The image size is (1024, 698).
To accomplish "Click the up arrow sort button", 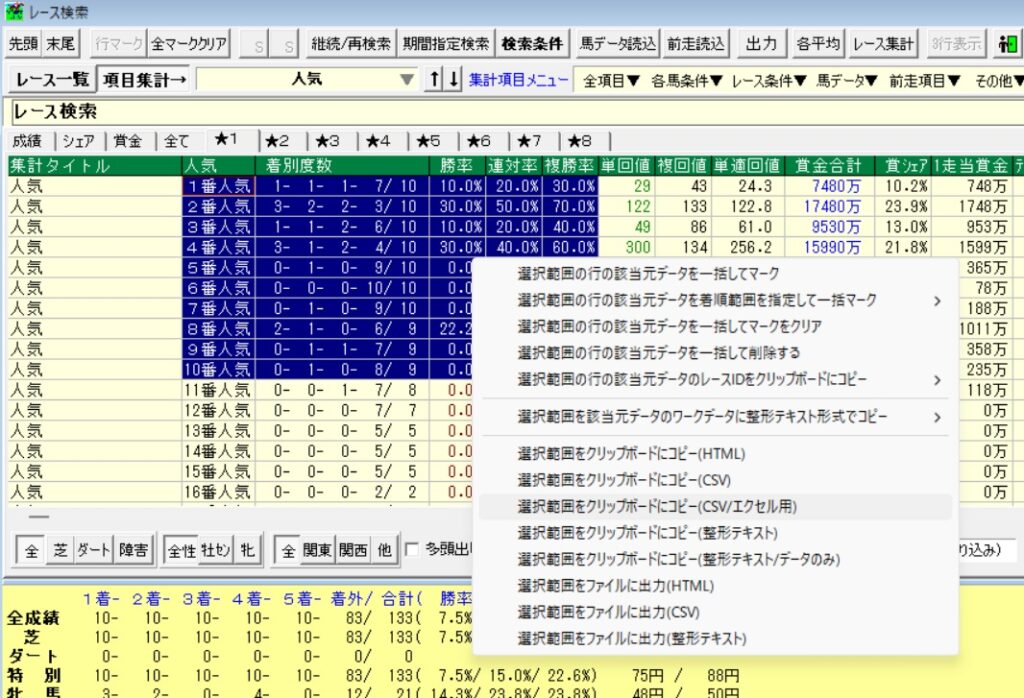I will (434, 80).
